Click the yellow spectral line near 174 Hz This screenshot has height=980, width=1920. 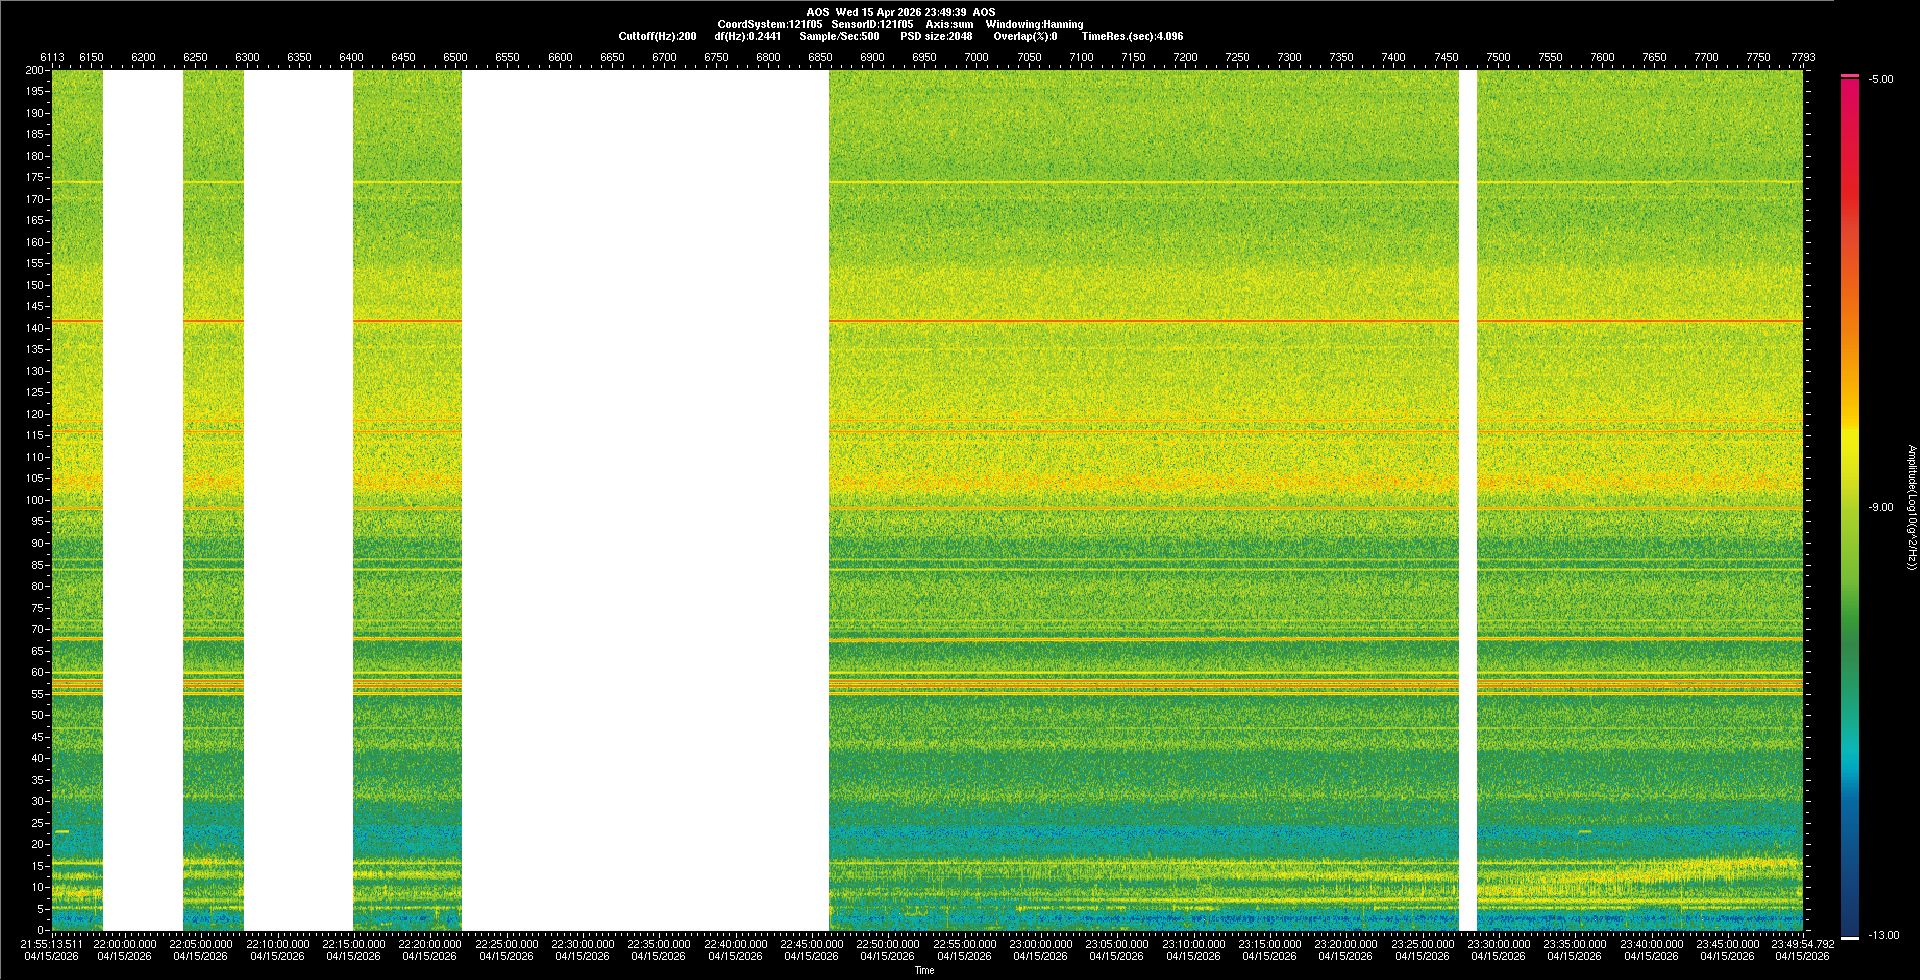[1100, 182]
